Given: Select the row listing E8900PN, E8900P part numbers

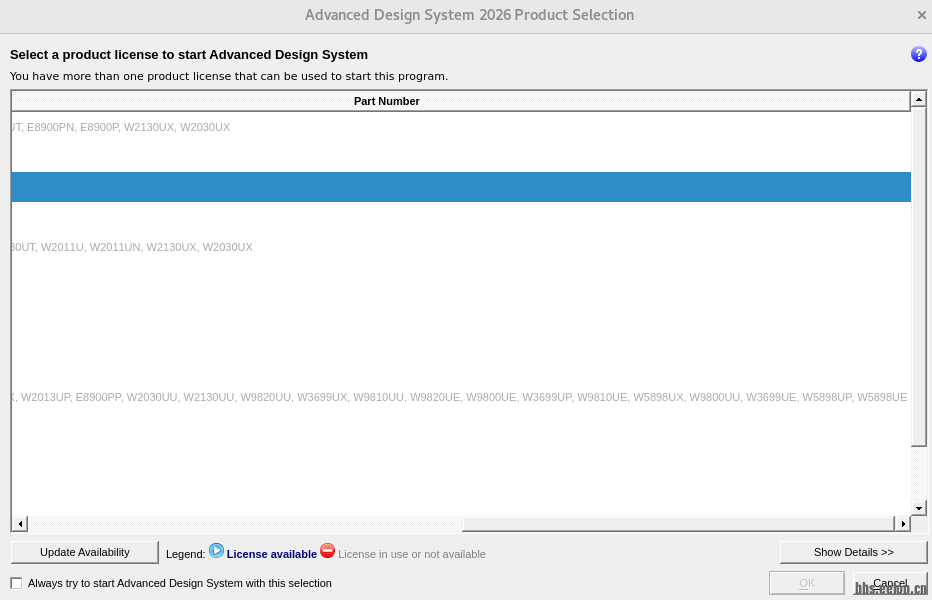Looking at the screenshot, I should [460, 127].
